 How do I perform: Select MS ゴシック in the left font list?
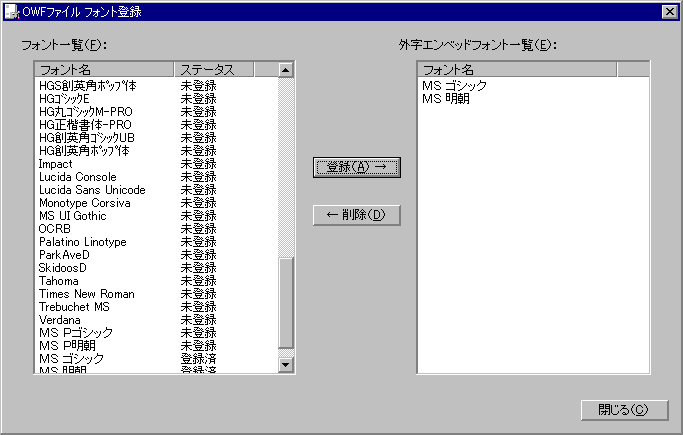point(71,359)
